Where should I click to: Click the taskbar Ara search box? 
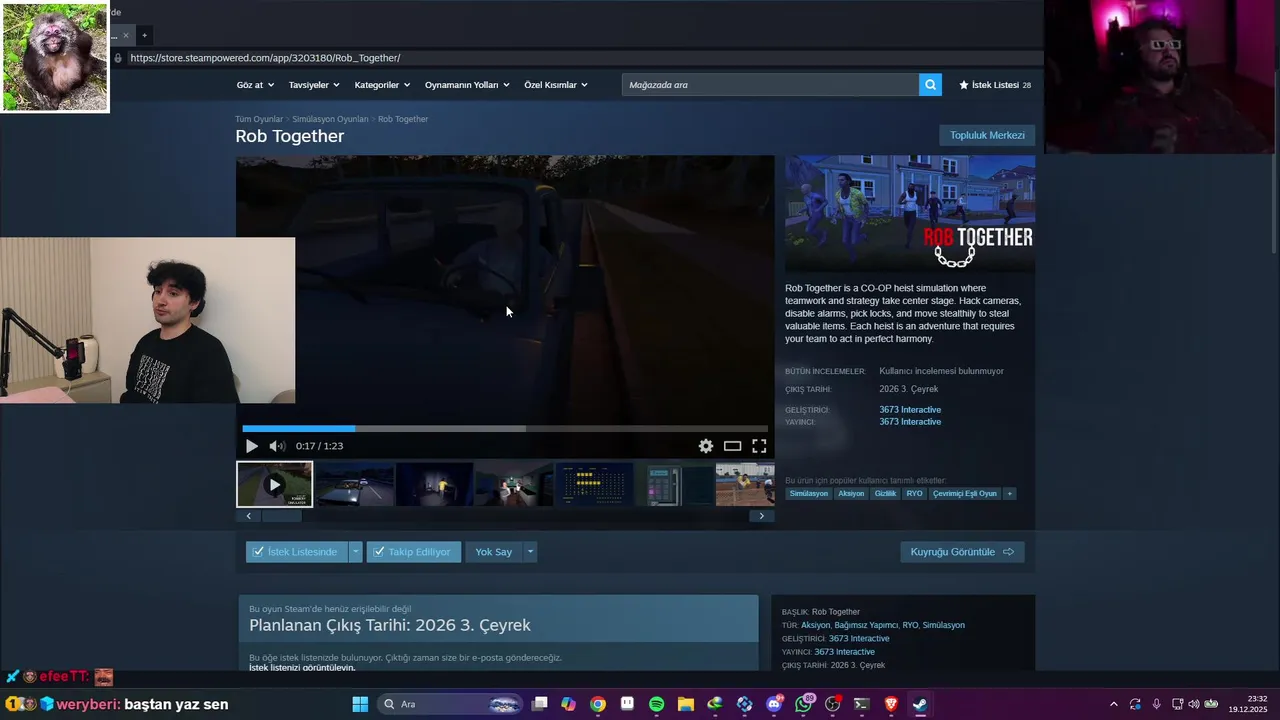click(x=450, y=704)
